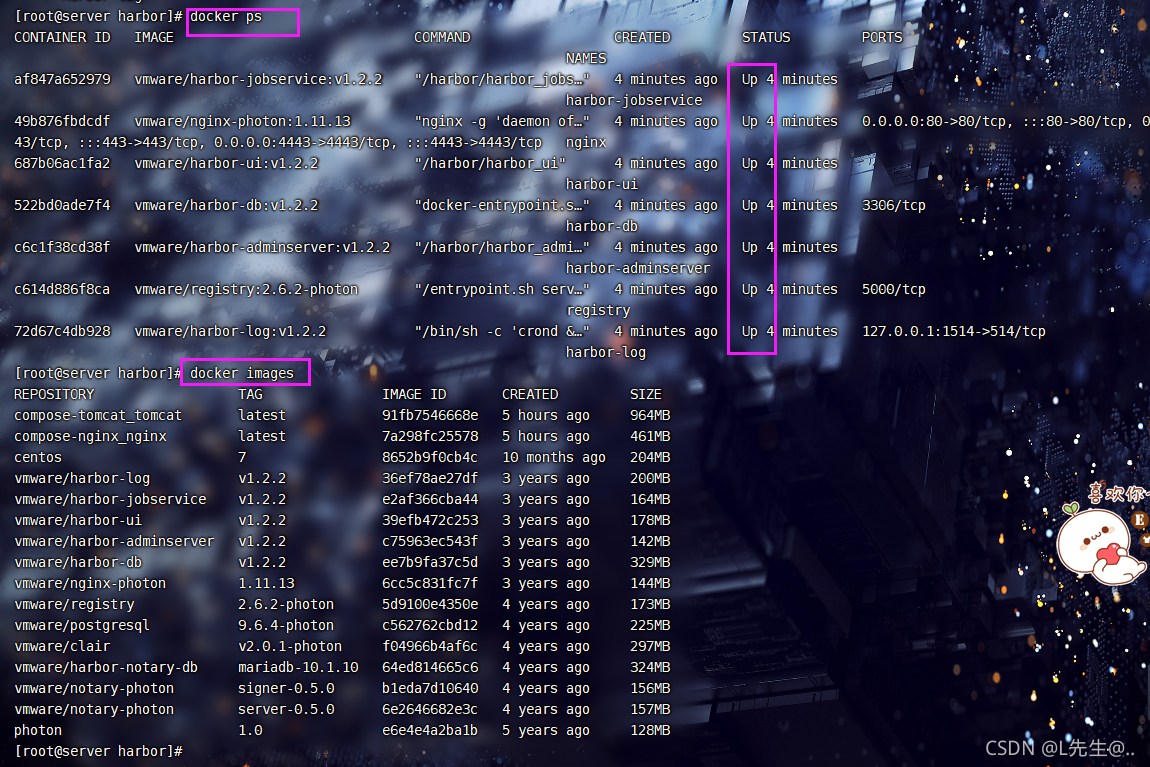Click the CONTAINER ID column header
The height and width of the screenshot is (767, 1150).
(62, 37)
